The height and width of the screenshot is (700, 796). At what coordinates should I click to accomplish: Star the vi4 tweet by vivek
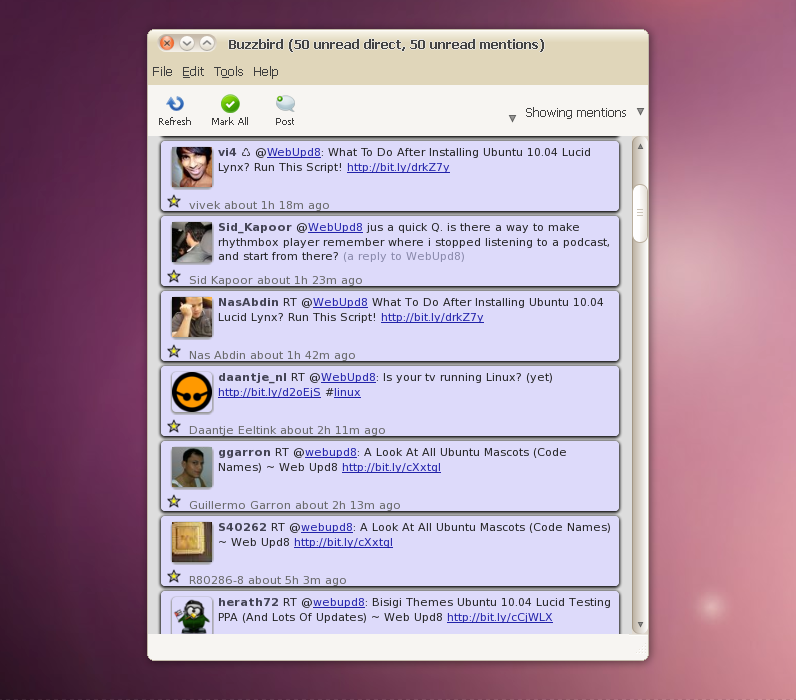pos(174,202)
